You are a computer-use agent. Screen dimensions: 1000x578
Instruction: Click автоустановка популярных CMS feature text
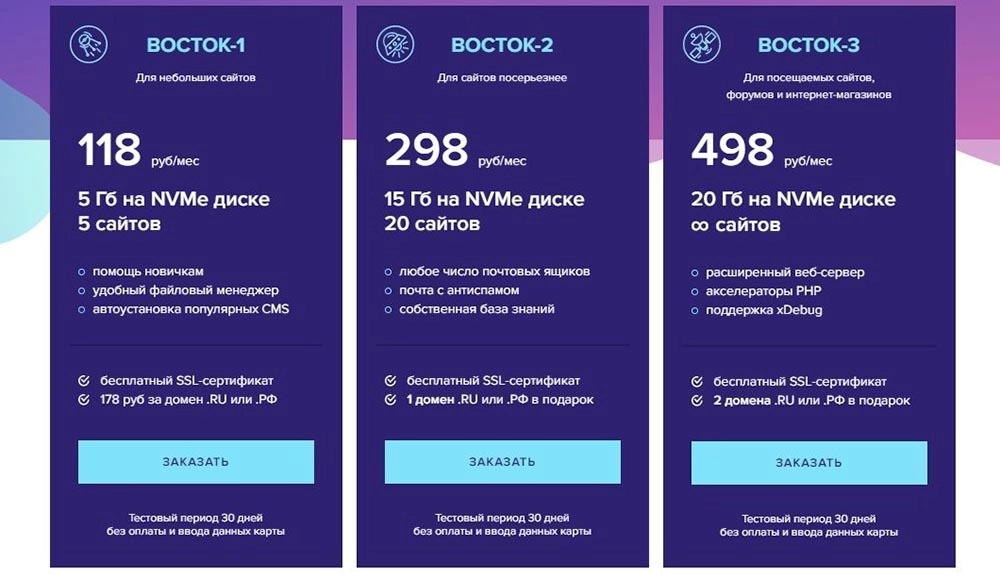(191, 309)
